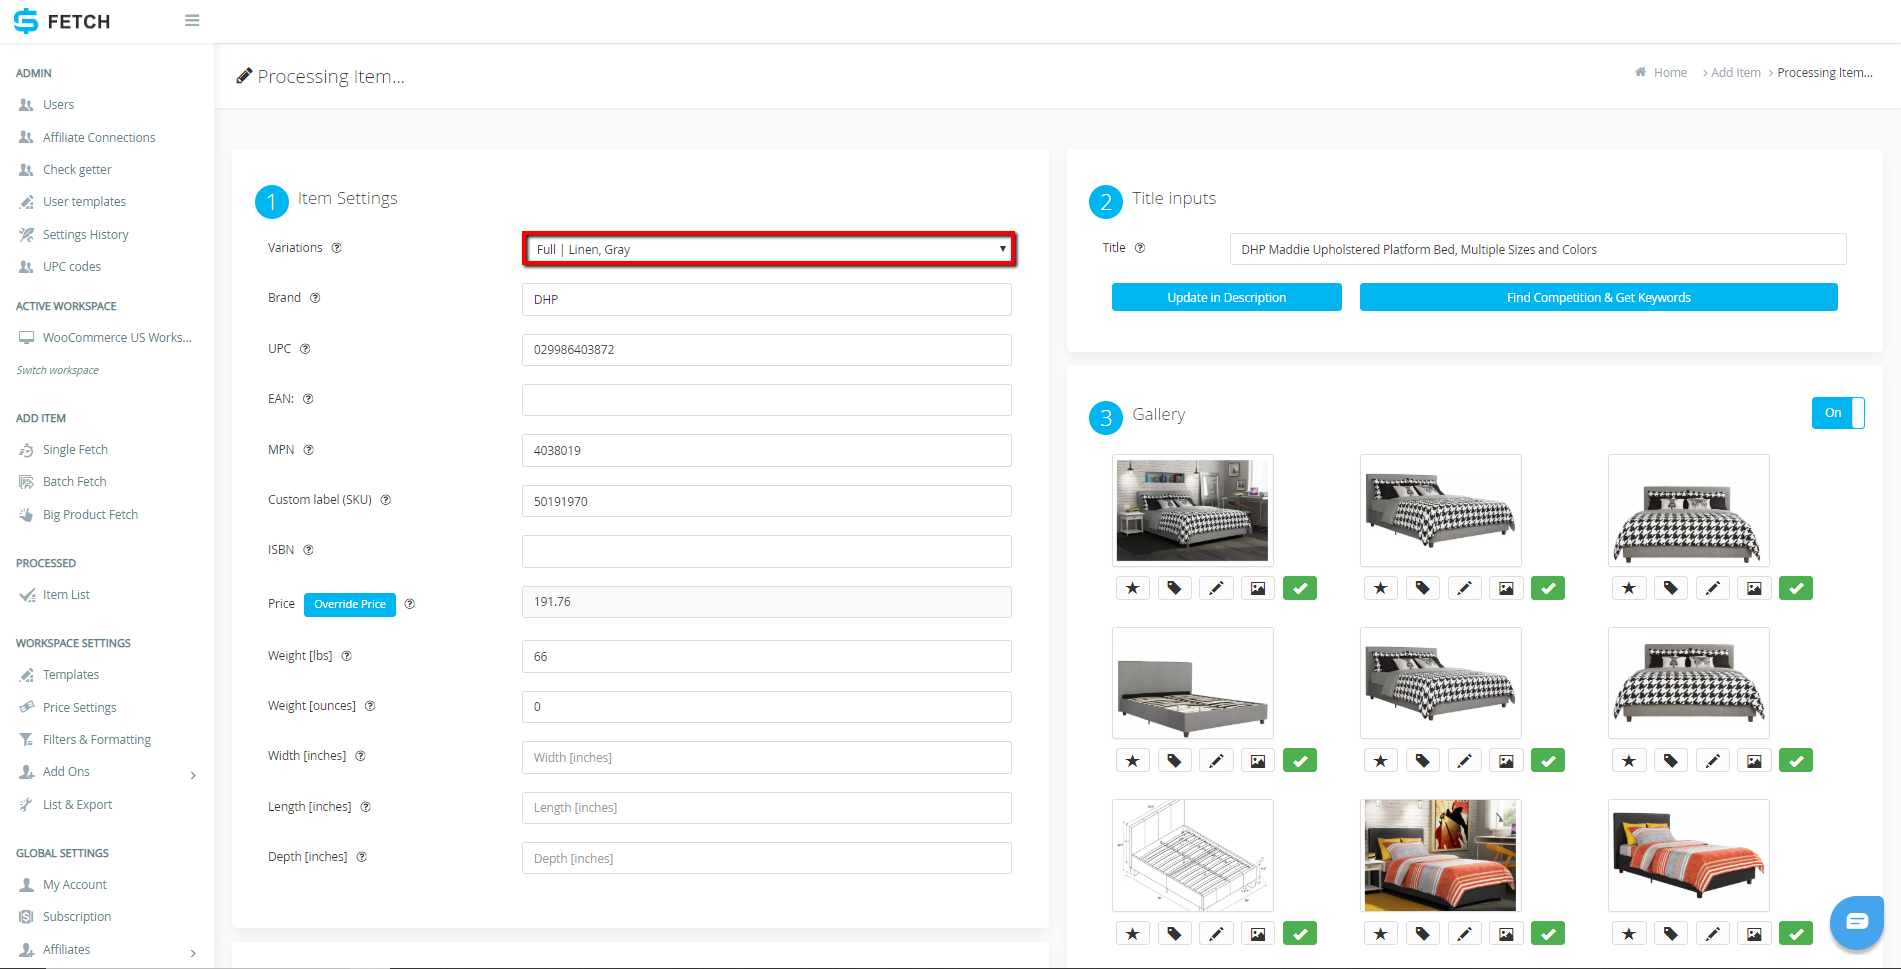The width and height of the screenshot is (1901, 969).
Task: Toggle green check for angled houndstooth bed in first row
Action: (x=1548, y=588)
